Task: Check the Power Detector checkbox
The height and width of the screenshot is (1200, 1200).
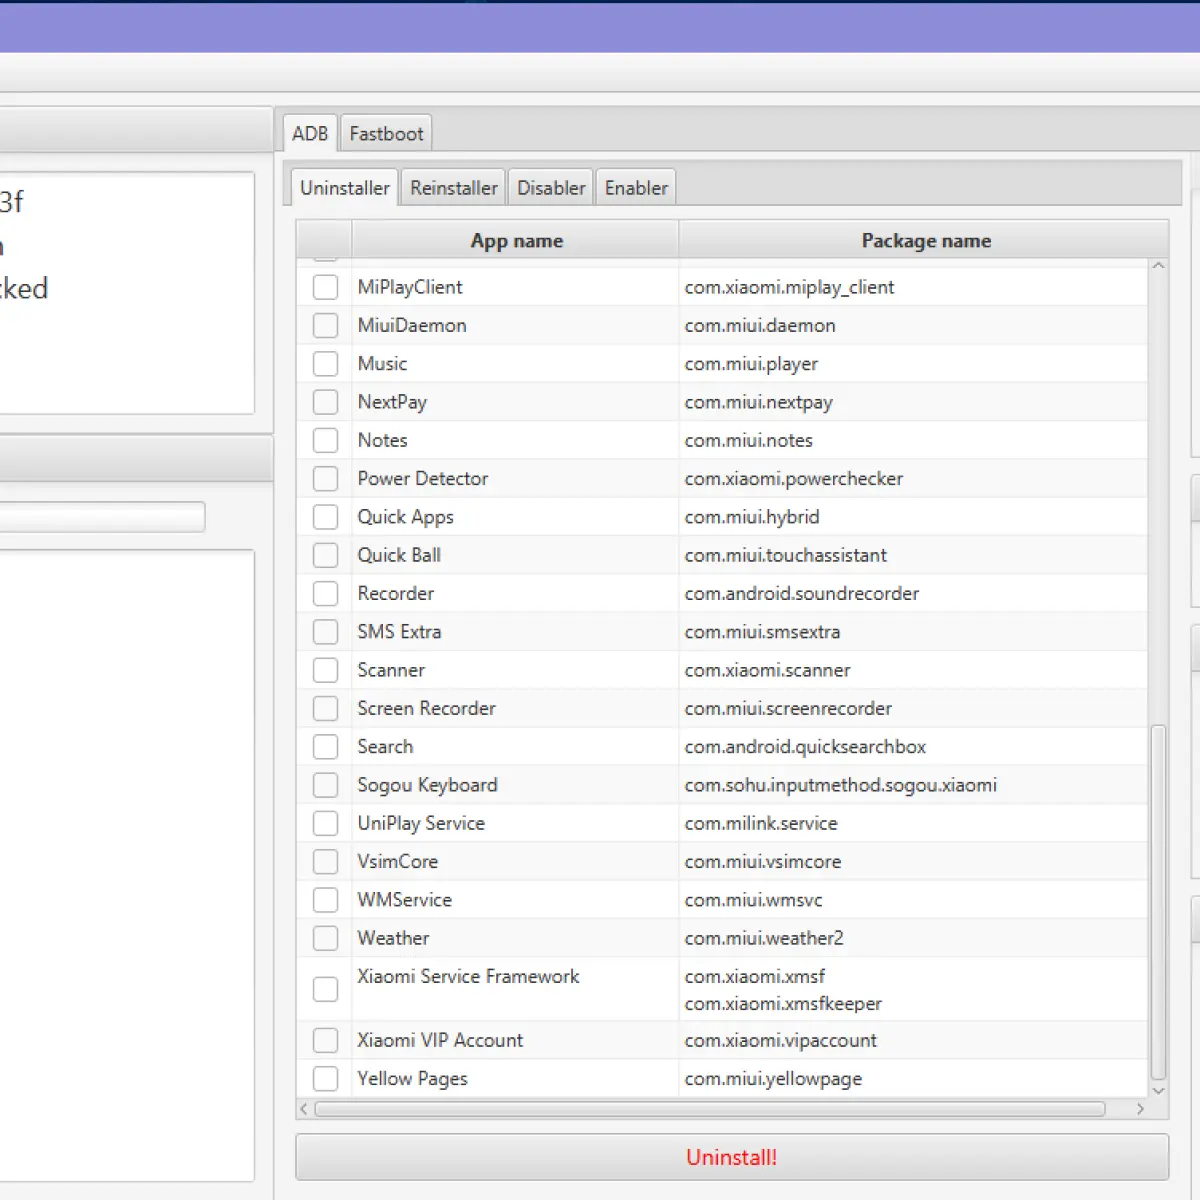Action: tap(325, 479)
